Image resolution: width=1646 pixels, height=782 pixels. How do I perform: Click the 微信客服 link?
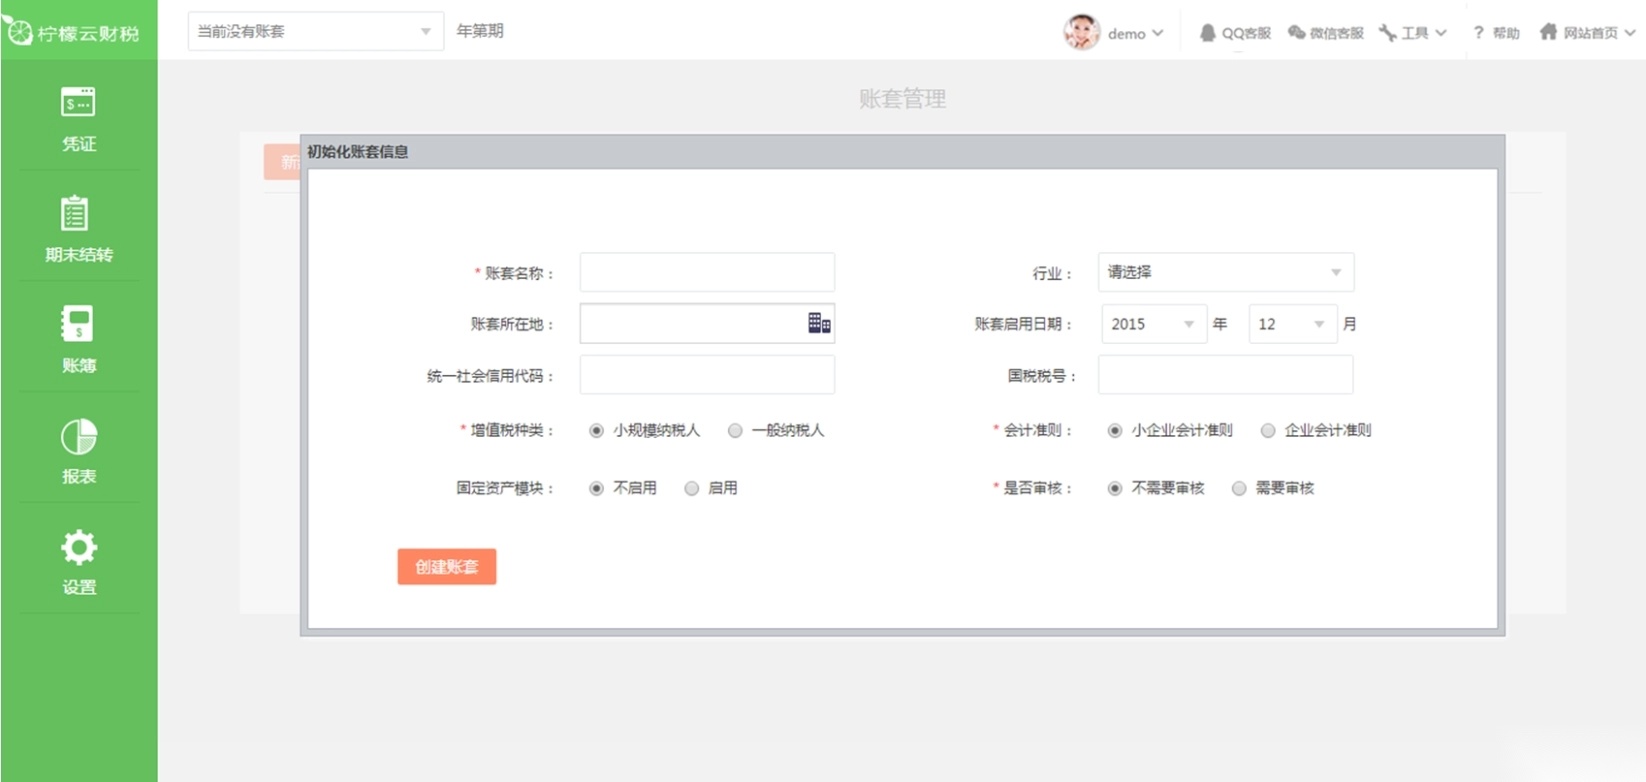(1337, 33)
